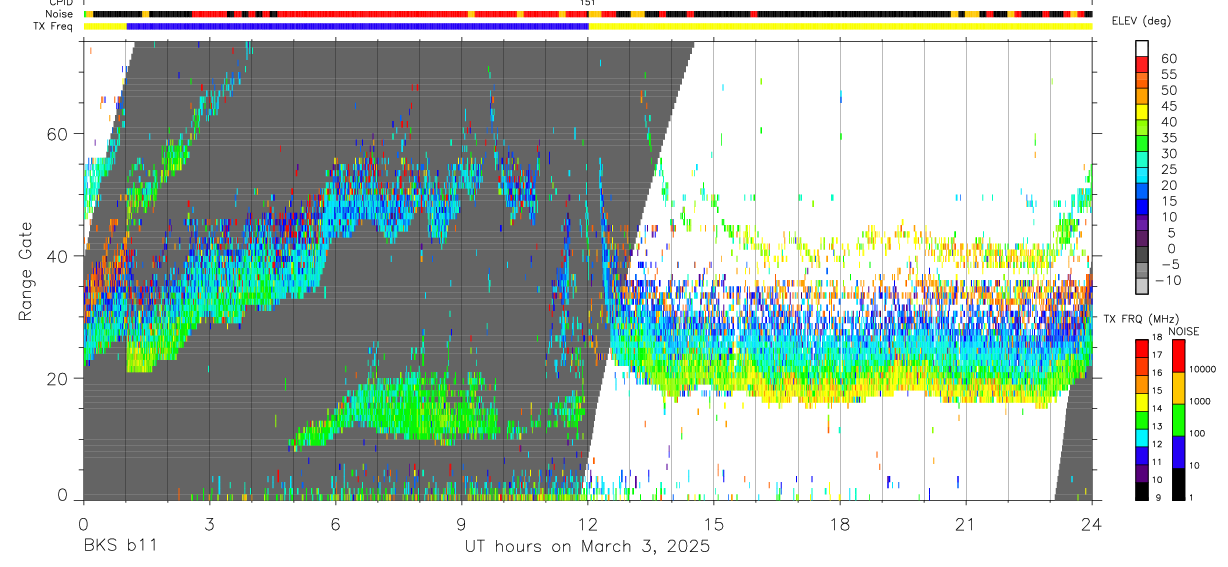Click the '21' hour tick on the x-axis

965,523
